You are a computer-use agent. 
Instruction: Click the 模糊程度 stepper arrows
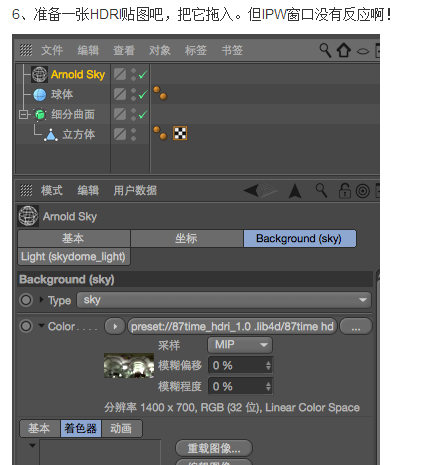click(x=268, y=387)
